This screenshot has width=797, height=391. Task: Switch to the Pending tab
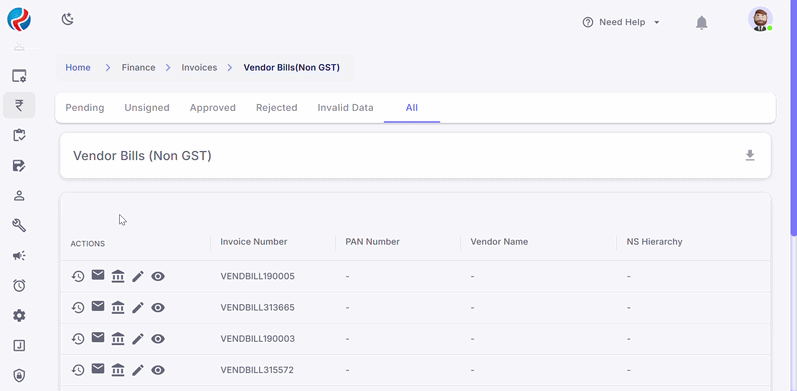(x=85, y=108)
